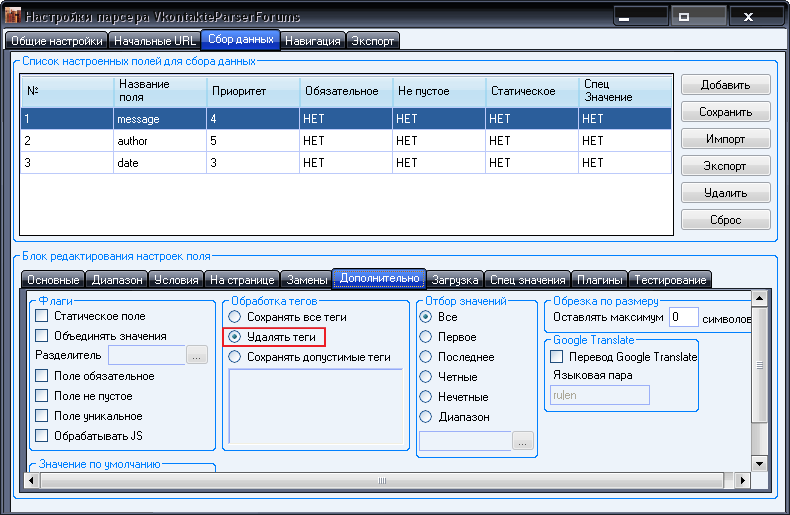Viewport: 790px width, 515px height.
Task: Click down arrow of vertical scrollbar
Action: pyautogui.click(x=759, y=463)
